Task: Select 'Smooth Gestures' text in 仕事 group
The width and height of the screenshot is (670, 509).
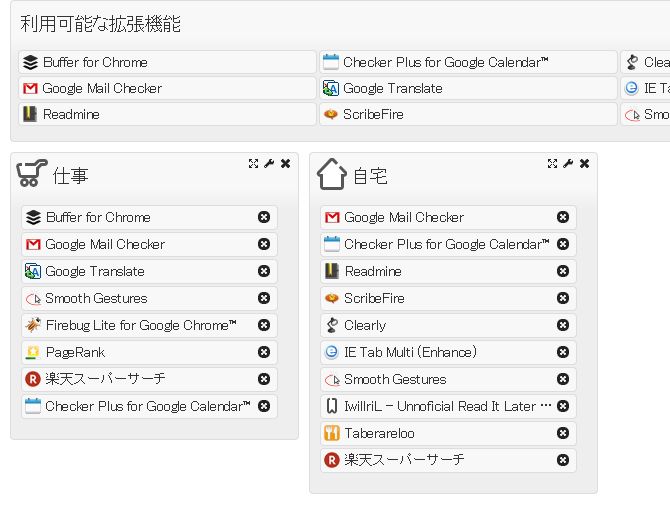Action: click(x=96, y=298)
